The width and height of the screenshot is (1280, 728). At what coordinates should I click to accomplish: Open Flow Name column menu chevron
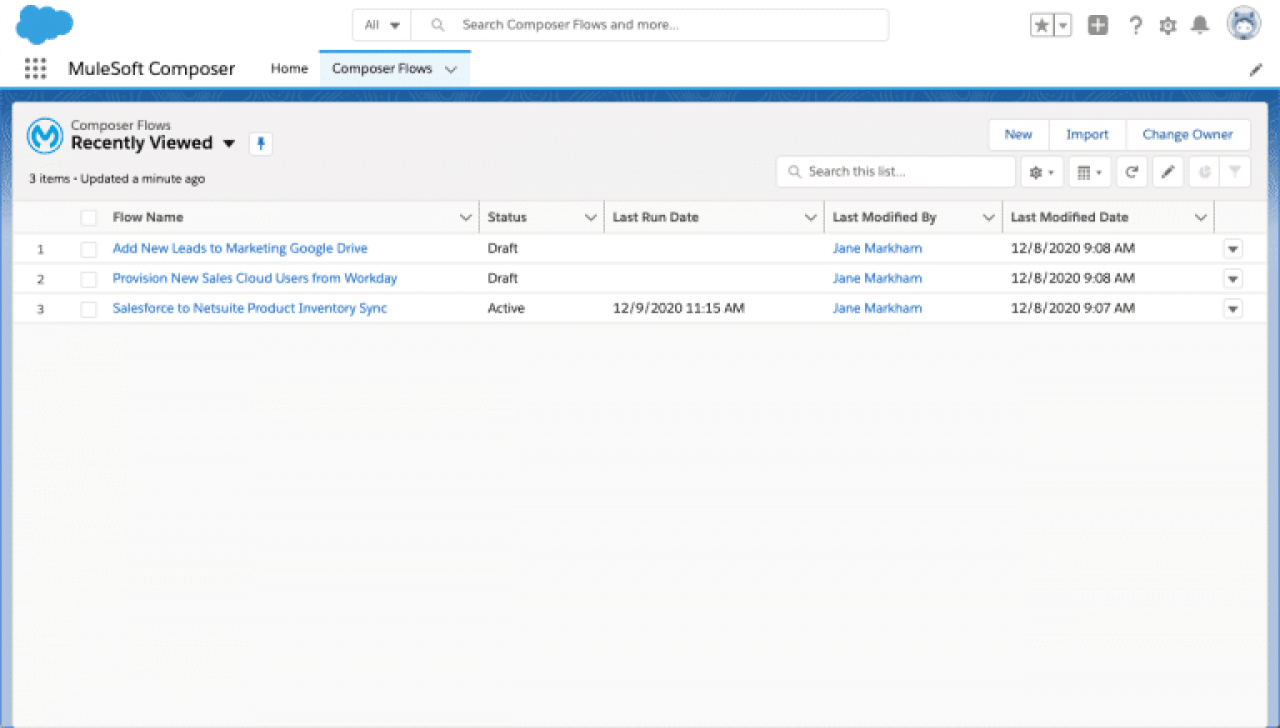click(x=465, y=217)
